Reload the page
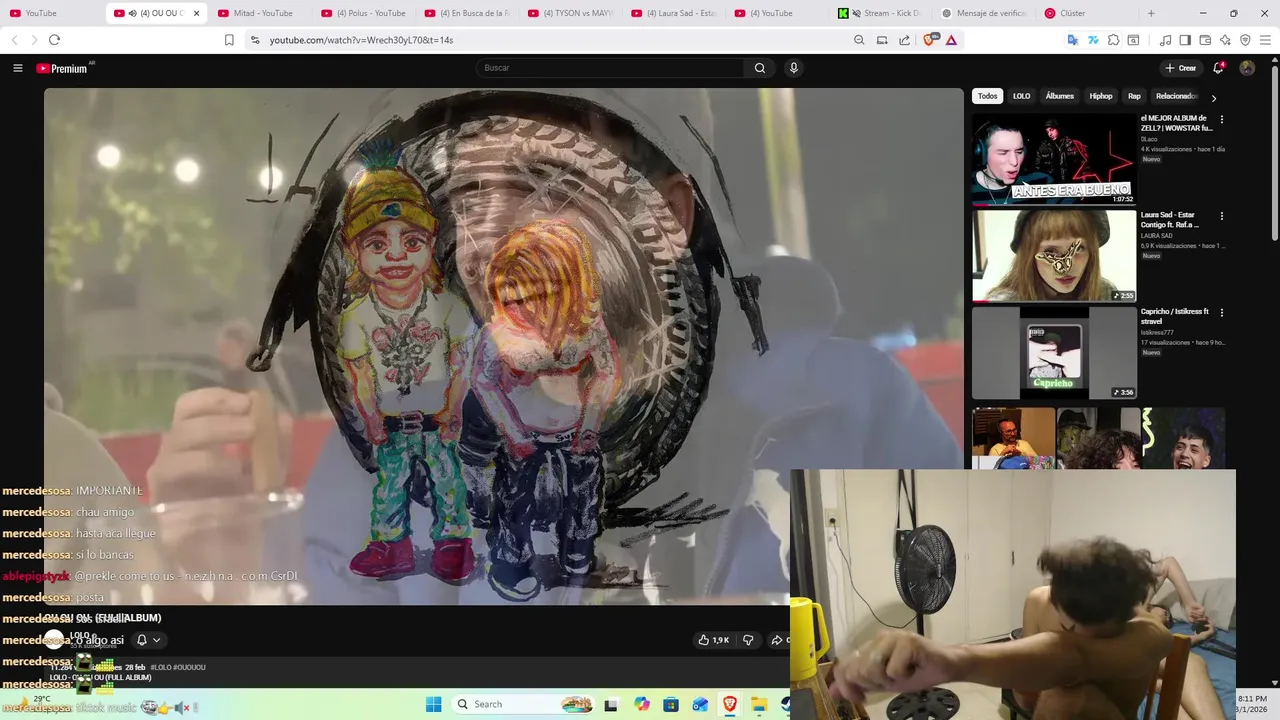 [54, 40]
